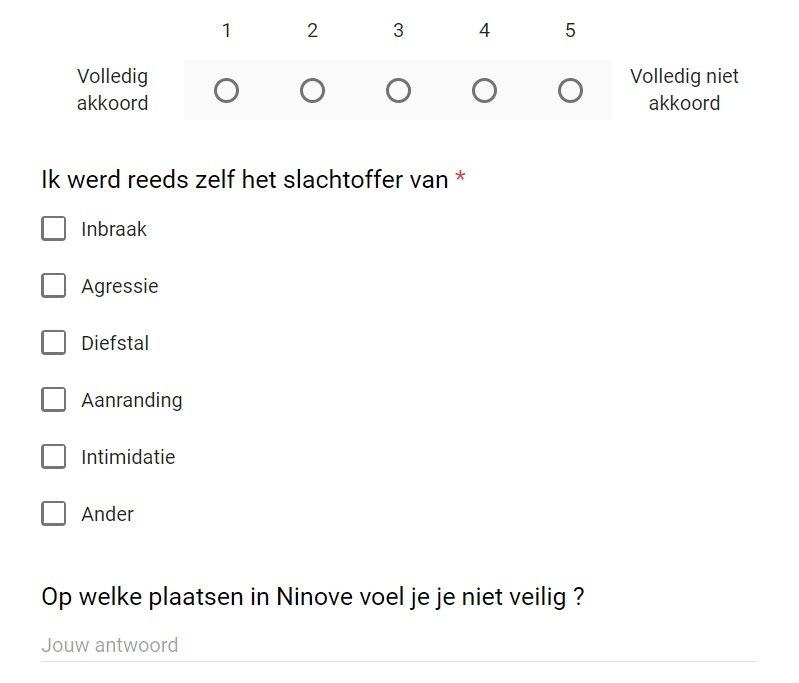
Task: Click the 'Volledig akkoord' scale label
Action: tap(112, 90)
